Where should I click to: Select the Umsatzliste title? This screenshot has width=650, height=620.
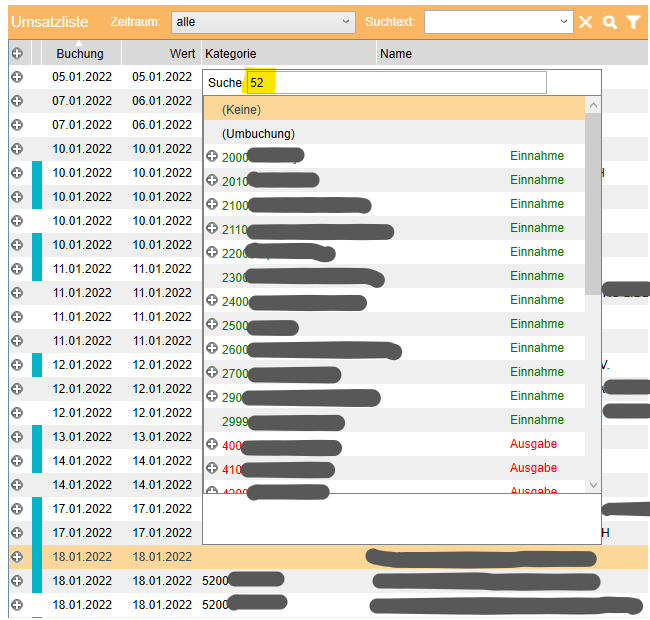tap(50, 22)
